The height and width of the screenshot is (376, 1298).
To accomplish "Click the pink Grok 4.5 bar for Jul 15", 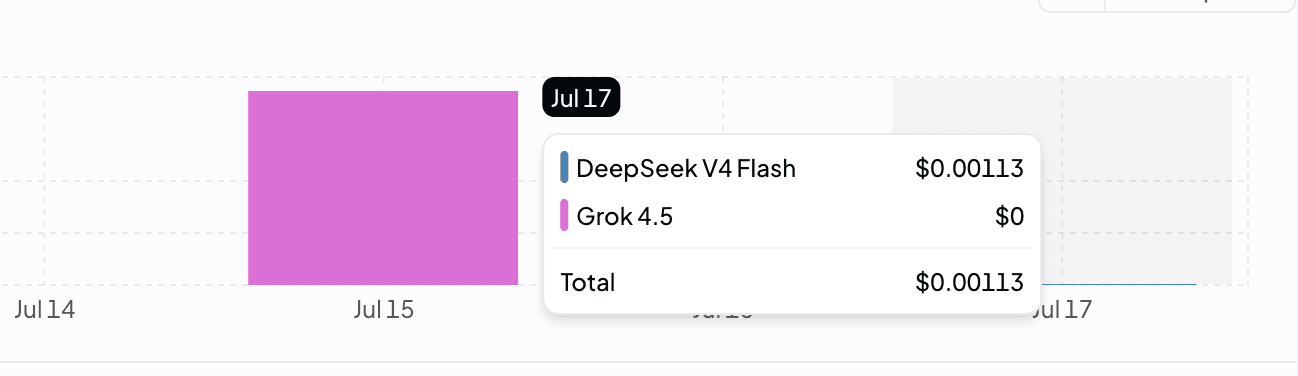I will [x=383, y=188].
